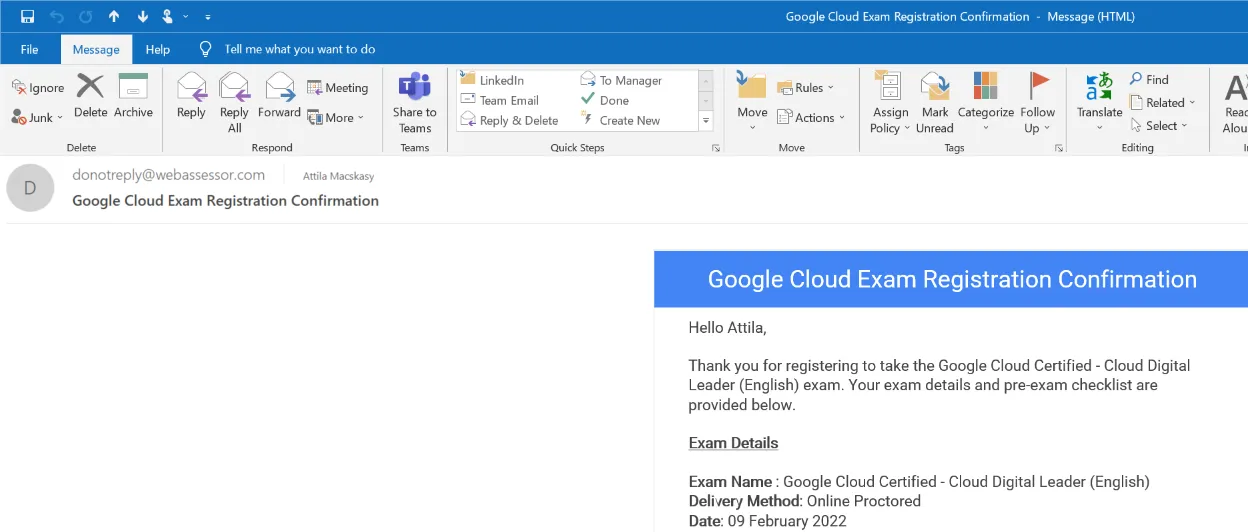Click recipient name Attila Macskasy

[x=340, y=176]
